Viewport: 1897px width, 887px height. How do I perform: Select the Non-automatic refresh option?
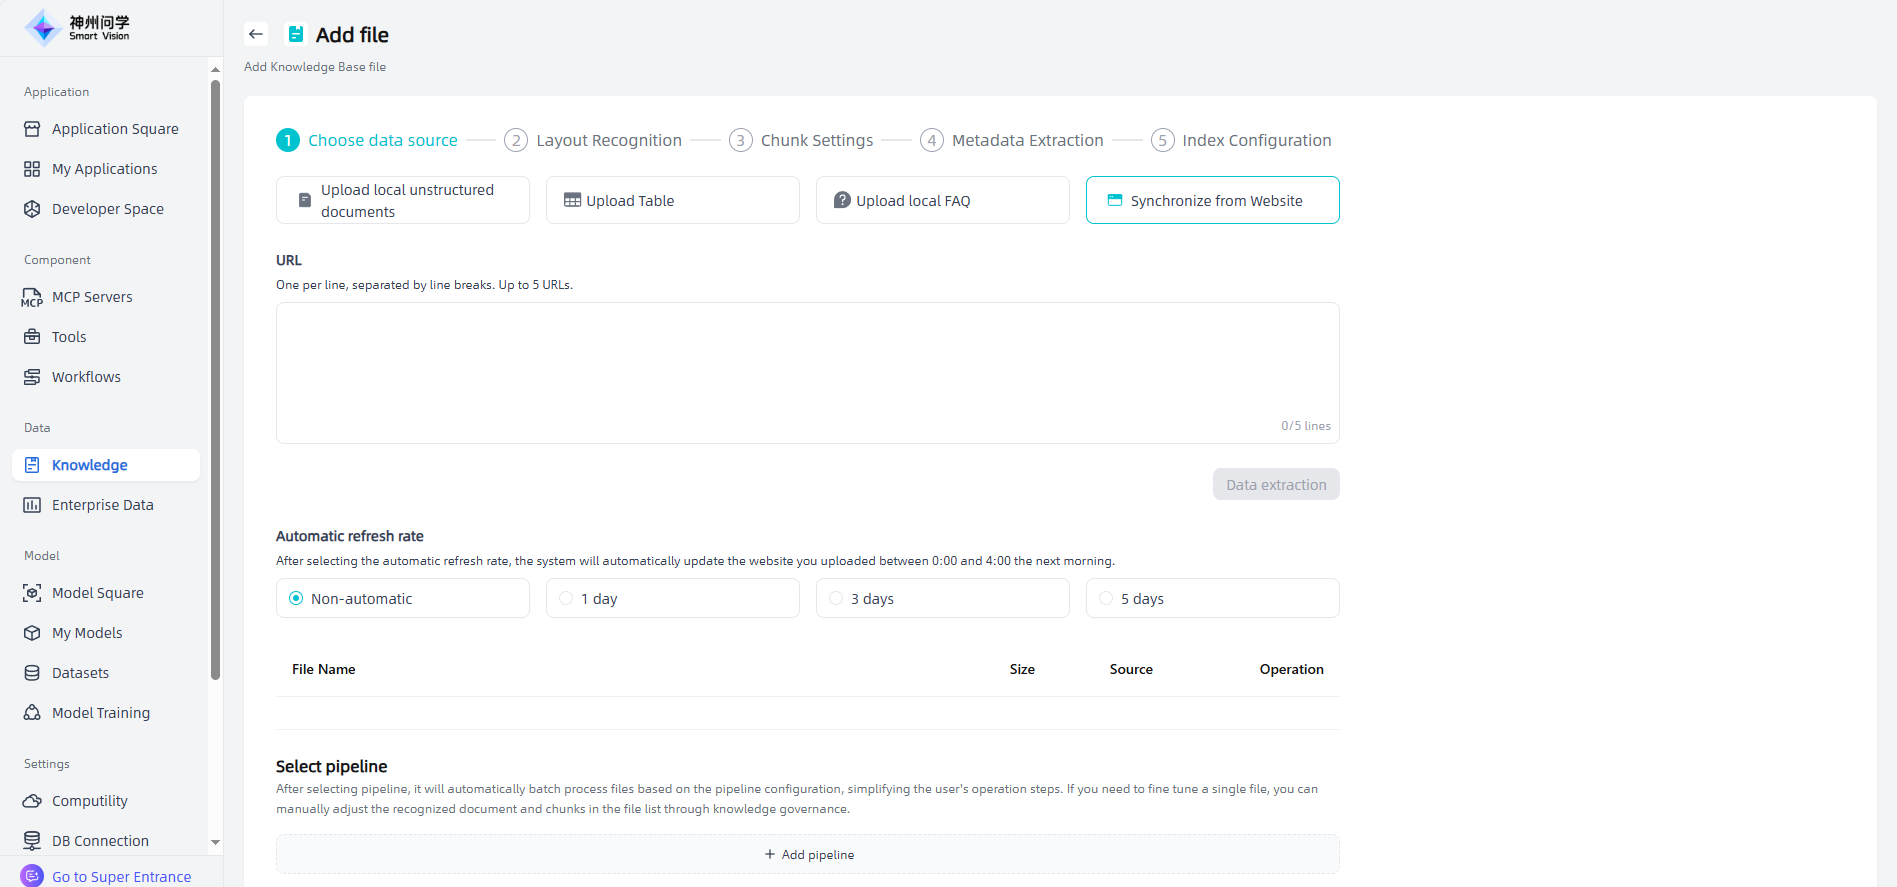(296, 598)
